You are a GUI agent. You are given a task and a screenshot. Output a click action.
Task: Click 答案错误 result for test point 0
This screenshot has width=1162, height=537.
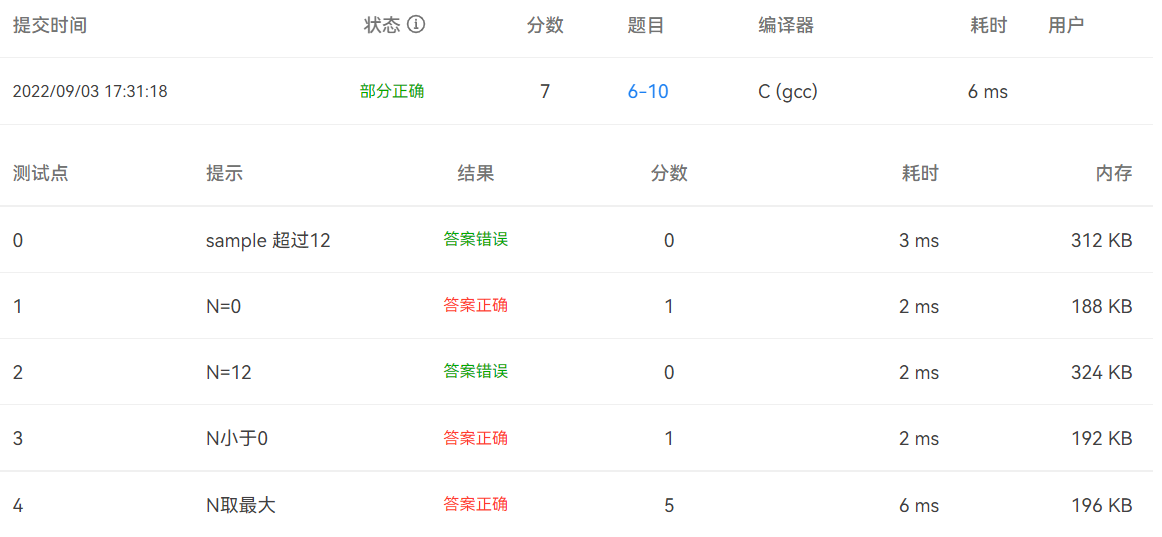tap(476, 240)
